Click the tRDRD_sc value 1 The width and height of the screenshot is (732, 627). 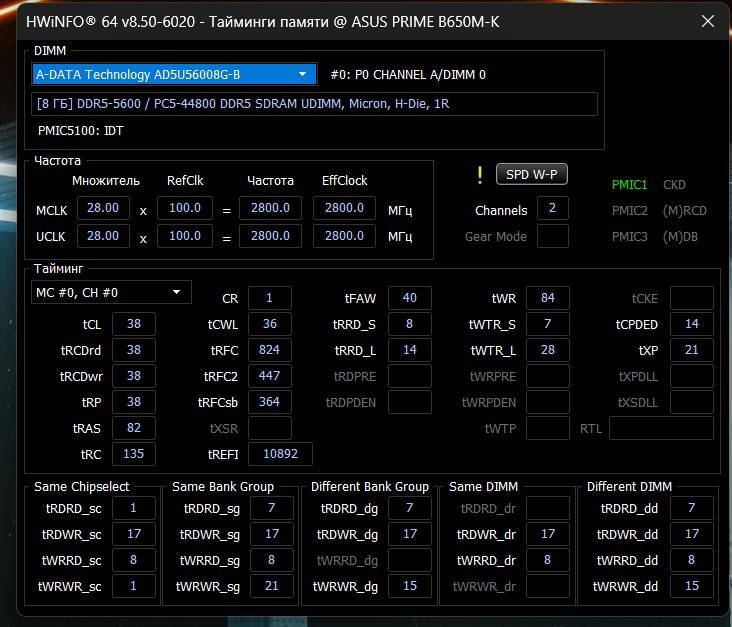pos(134,508)
